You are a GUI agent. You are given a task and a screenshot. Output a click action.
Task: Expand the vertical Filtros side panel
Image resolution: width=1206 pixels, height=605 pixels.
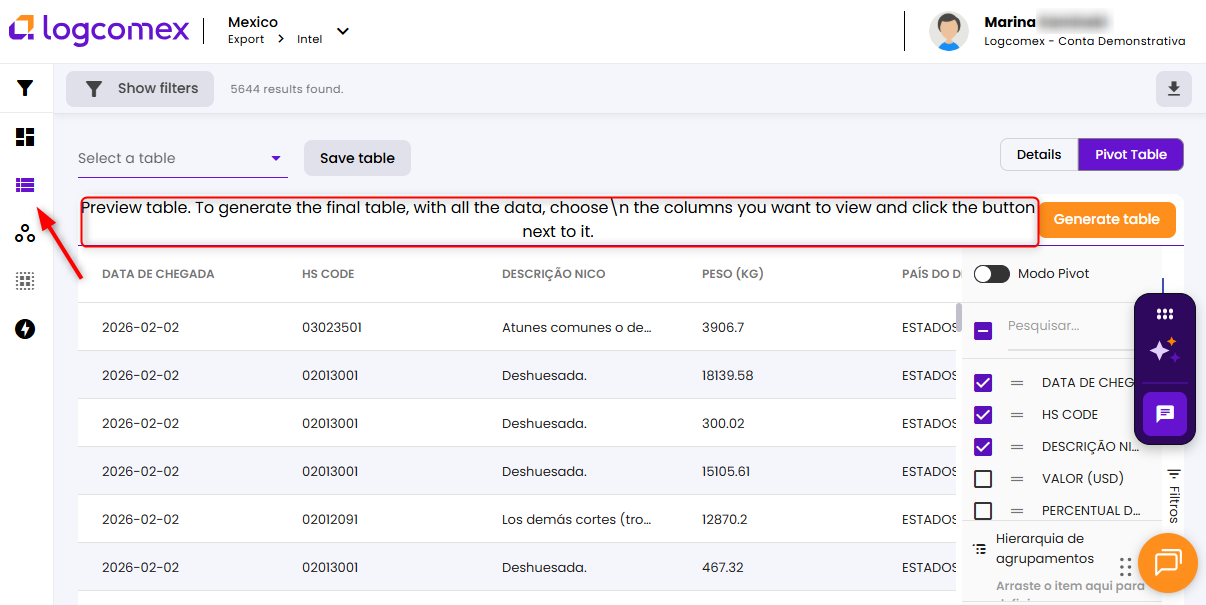1174,496
